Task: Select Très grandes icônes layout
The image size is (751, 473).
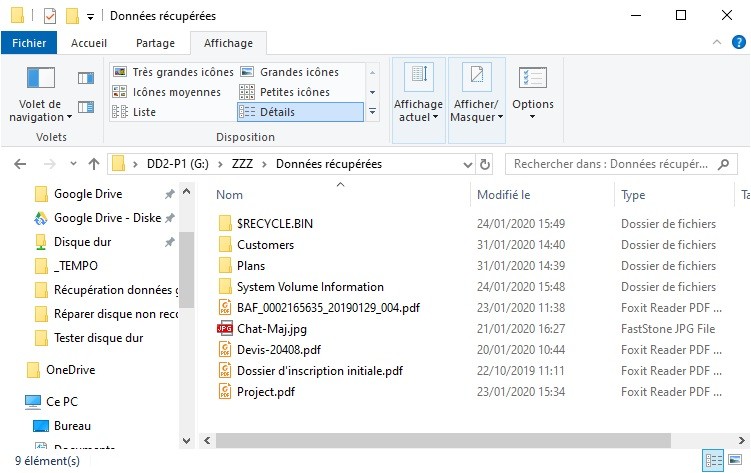Action: 174,72
